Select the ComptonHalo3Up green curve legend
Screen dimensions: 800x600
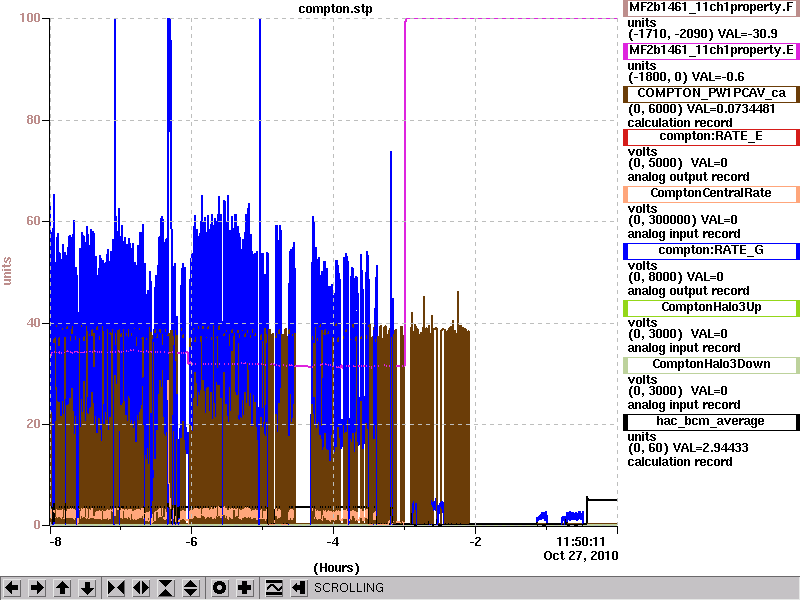coord(711,308)
